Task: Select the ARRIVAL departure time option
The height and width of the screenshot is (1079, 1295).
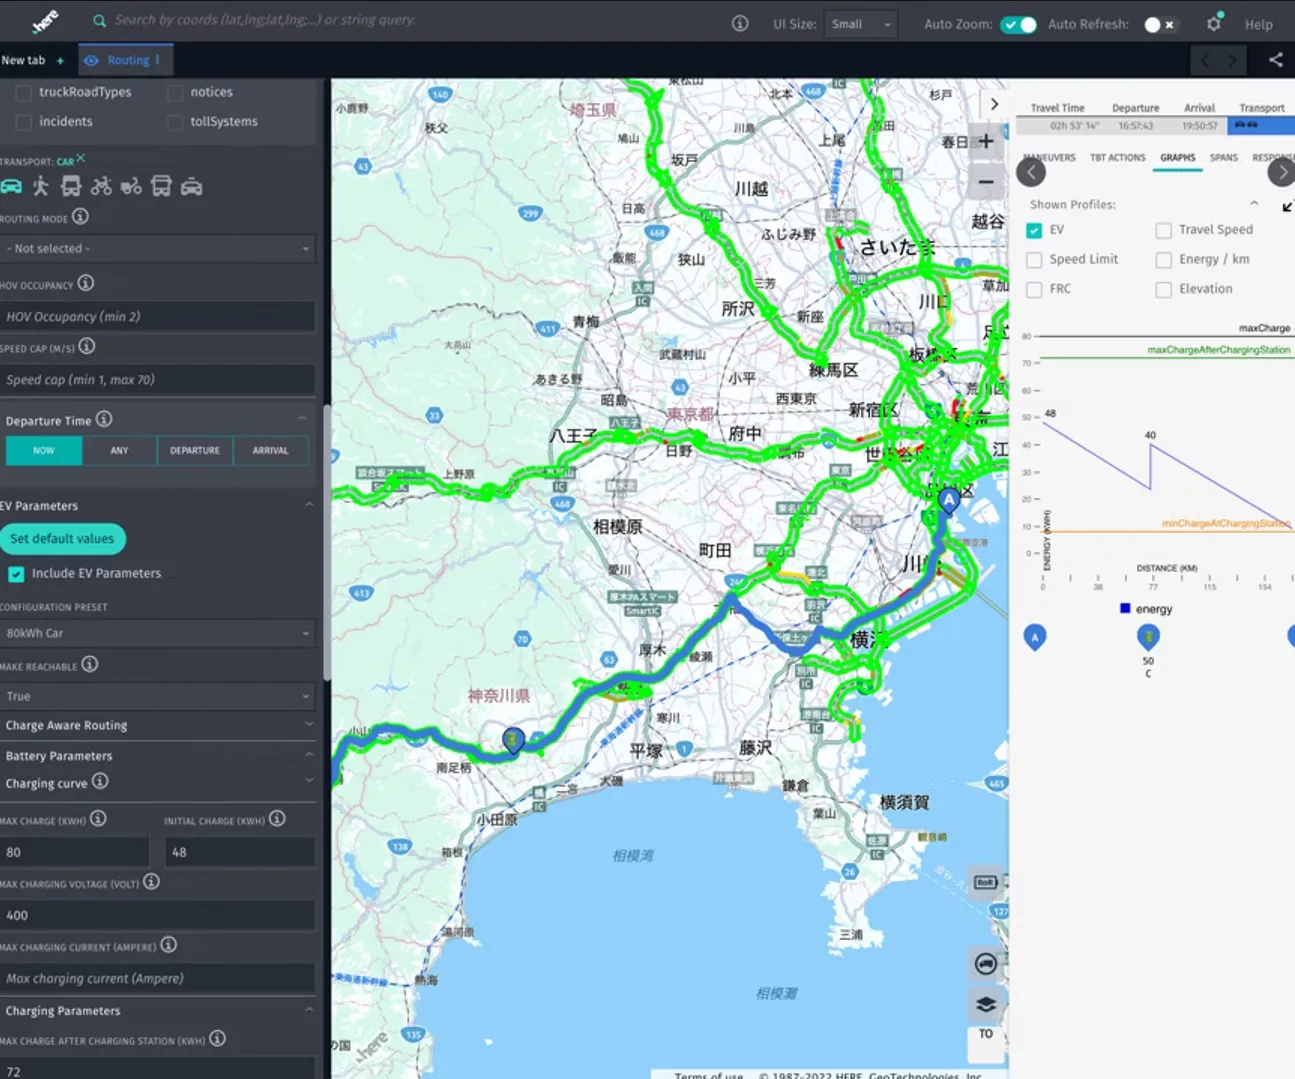Action: (x=271, y=450)
